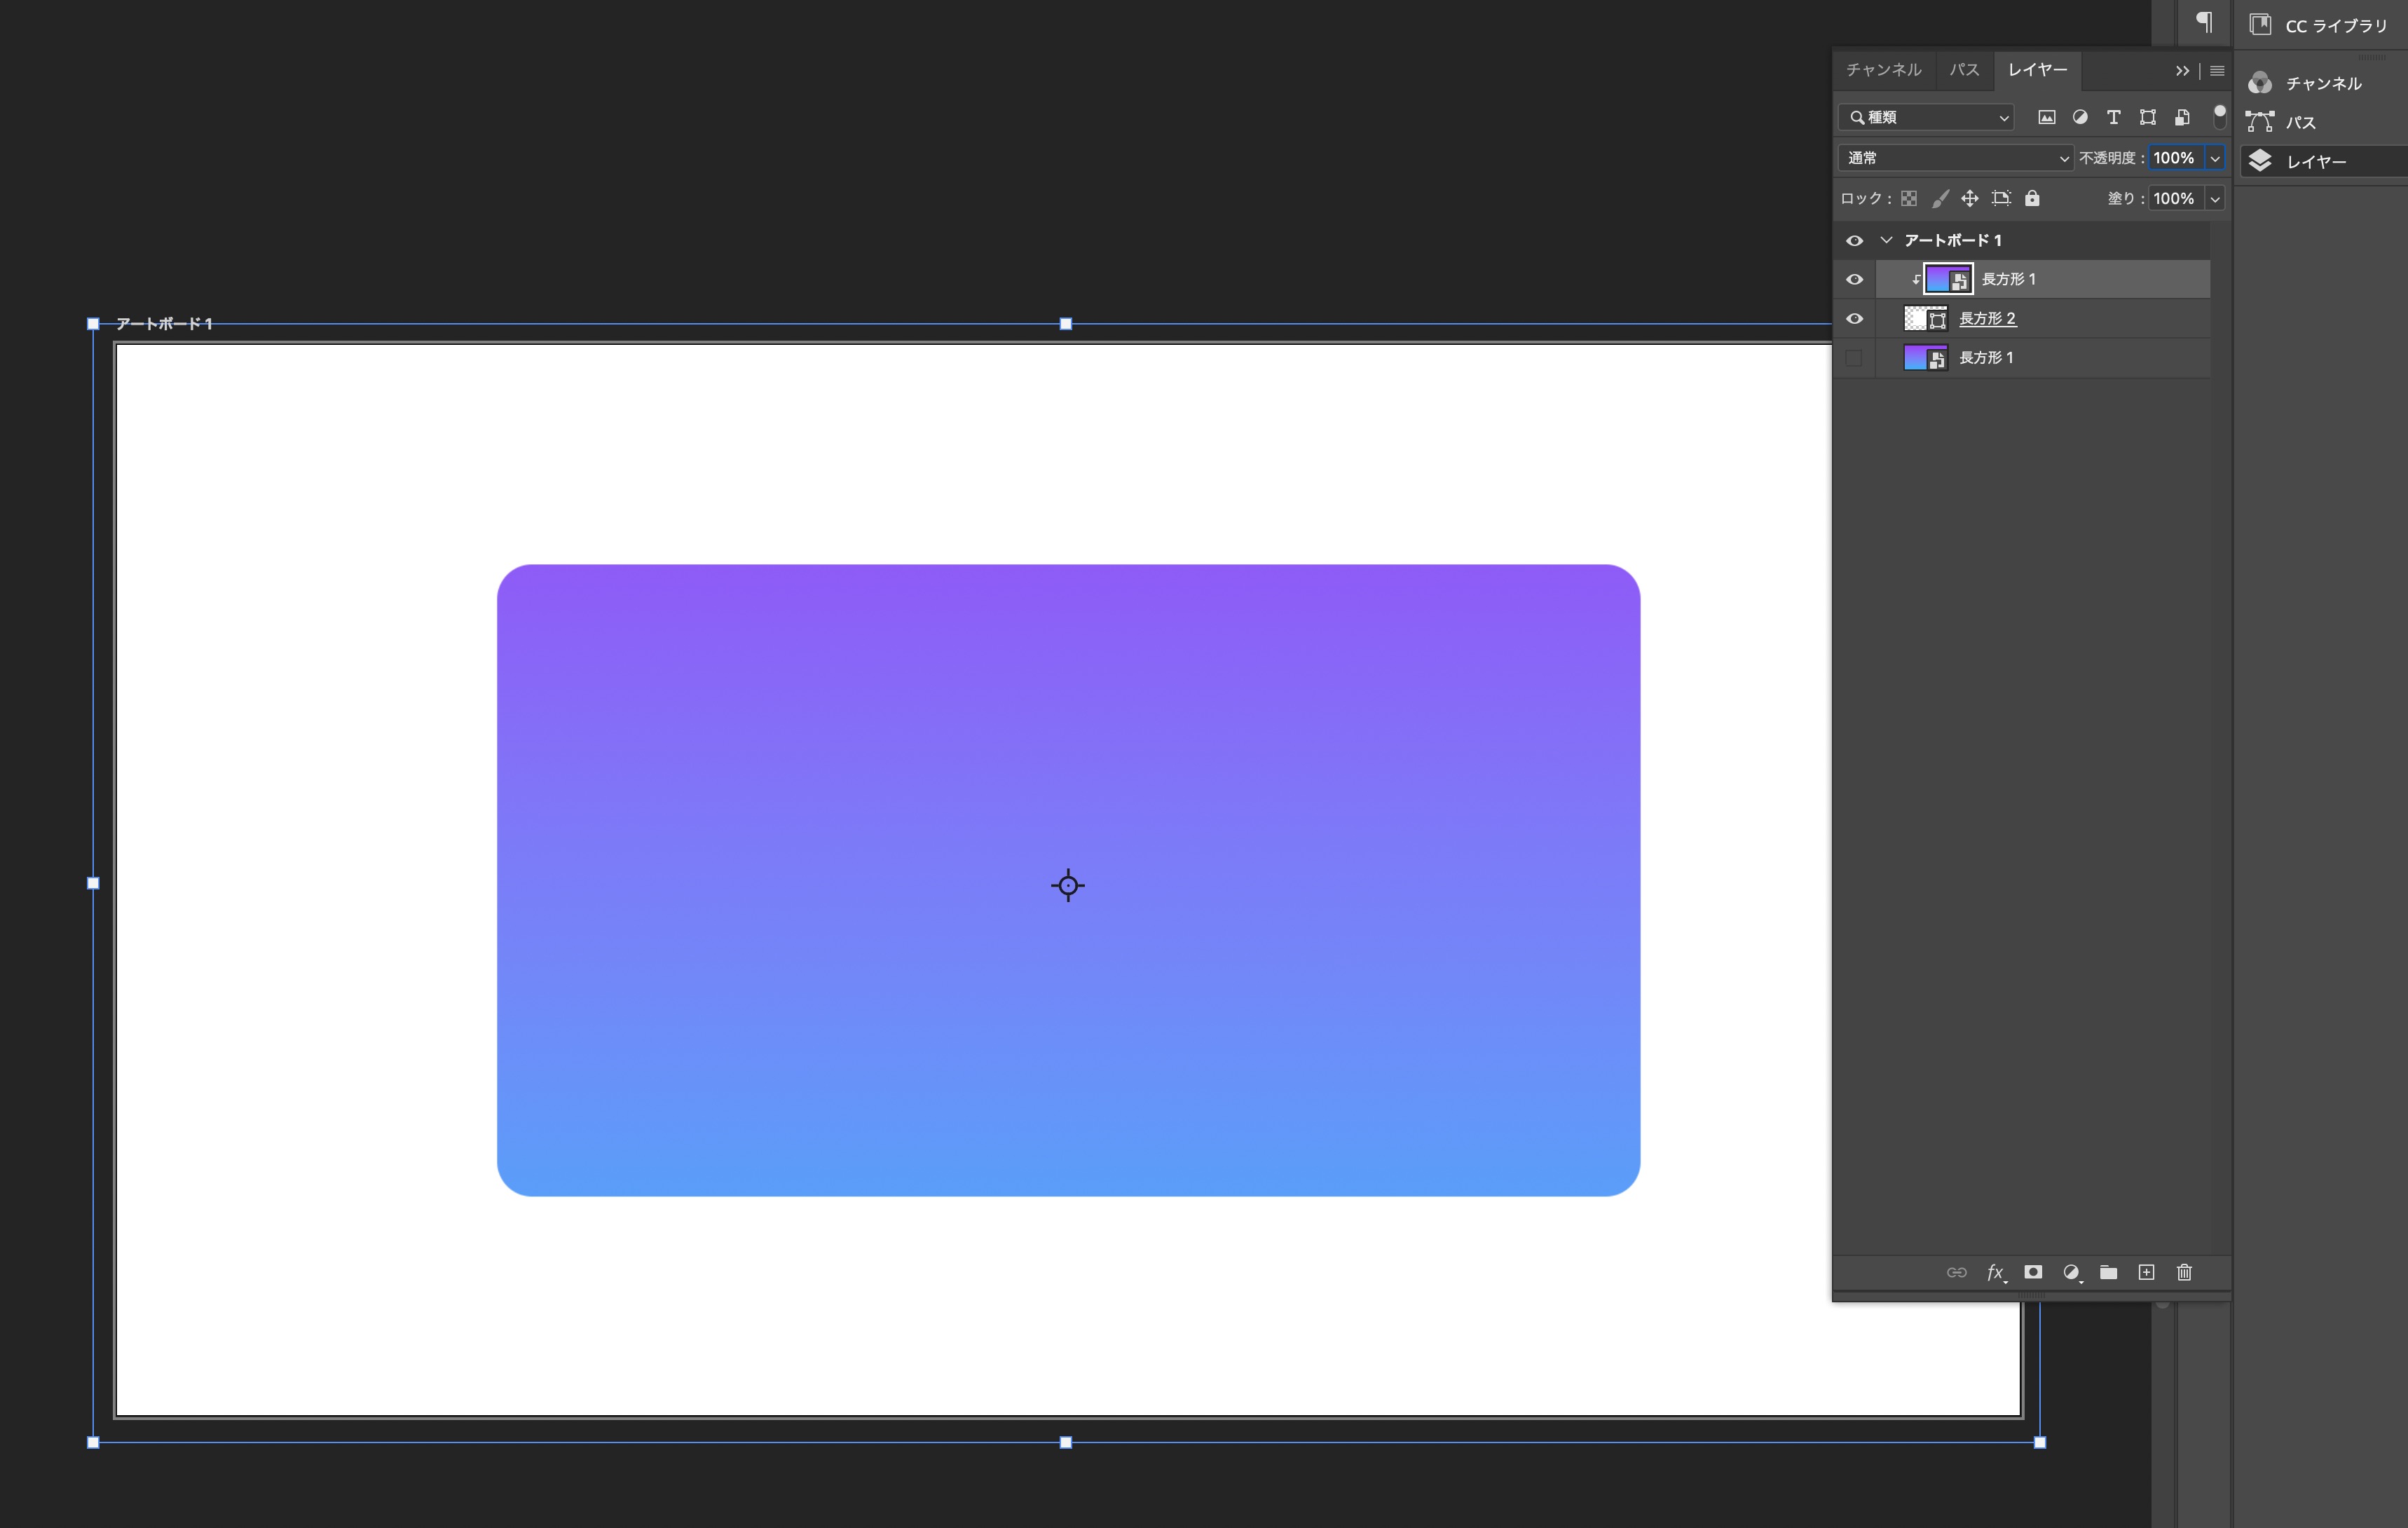Select the 長方形 2 layer name
The image size is (2408, 1528).
coord(1987,318)
